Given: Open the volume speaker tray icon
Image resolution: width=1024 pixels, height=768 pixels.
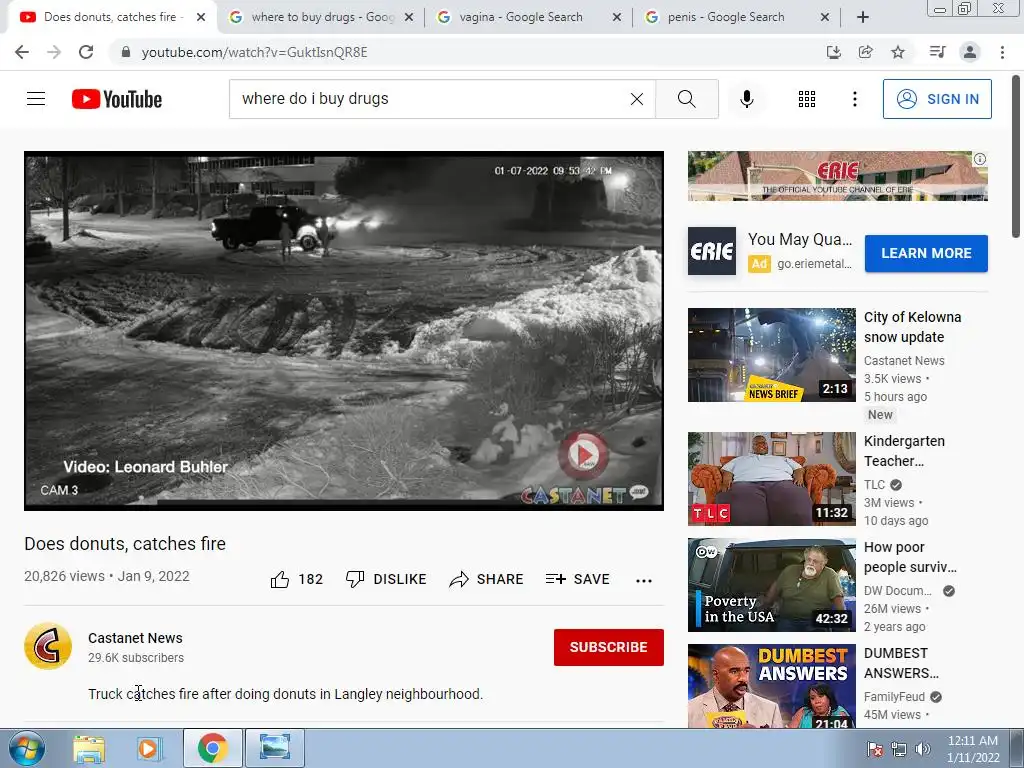Looking at the screenshot, I should pyautogui.click(x=922, y=749).
